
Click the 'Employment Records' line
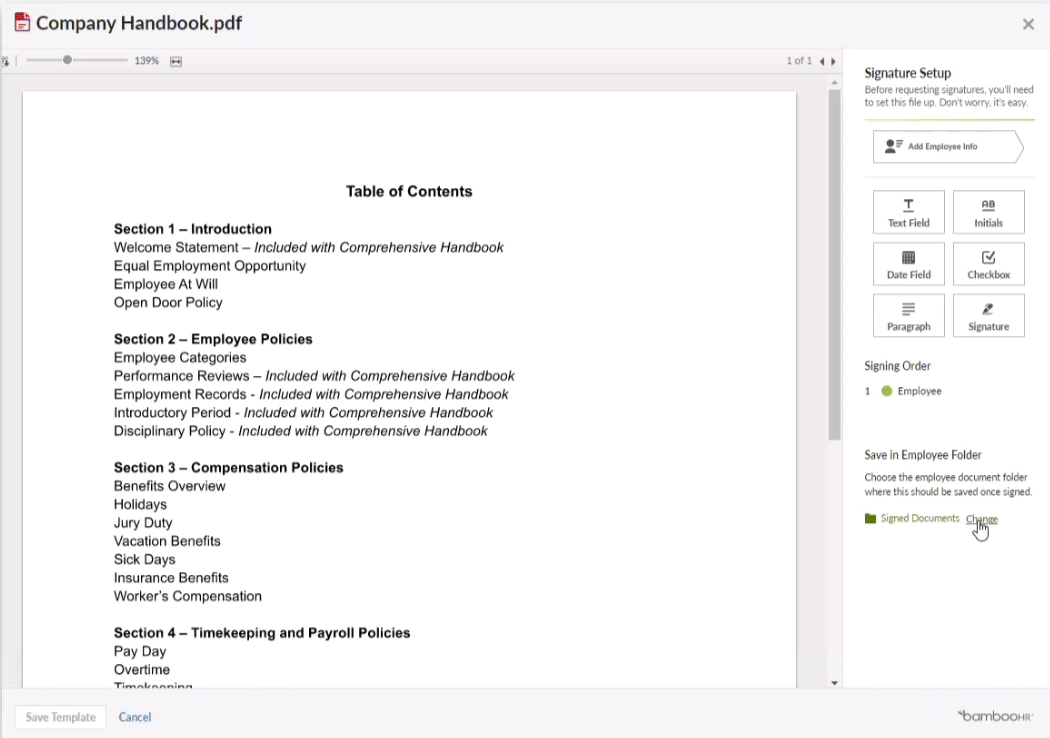[x=311, y=394]
